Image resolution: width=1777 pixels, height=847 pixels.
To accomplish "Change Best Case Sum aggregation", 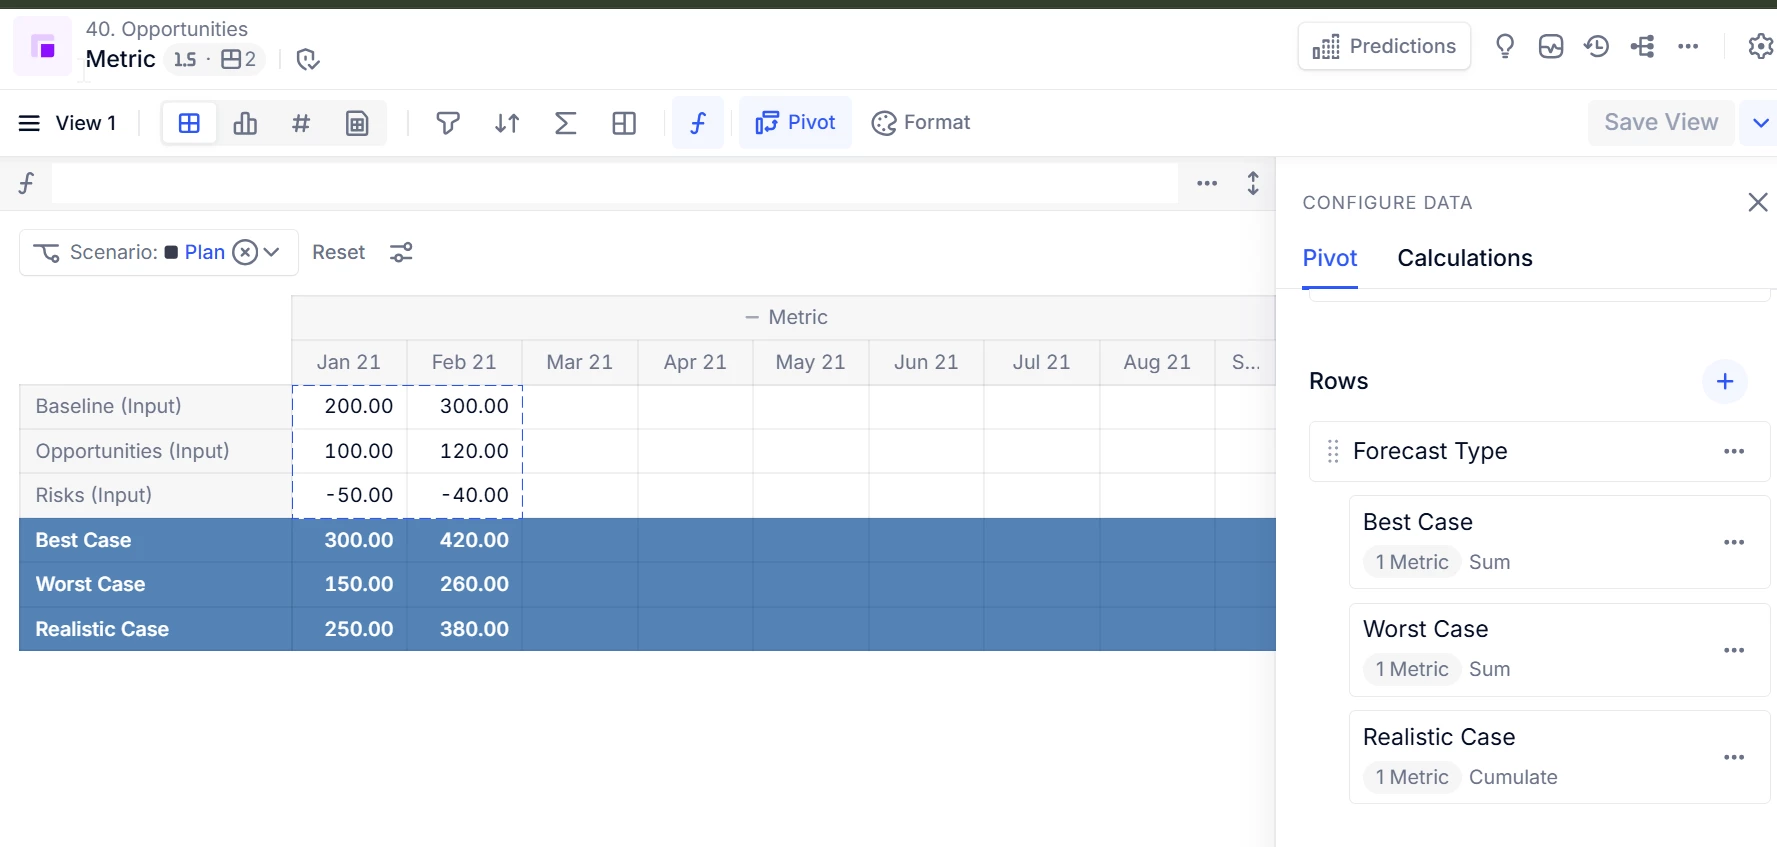I will tap(1489, 562).
